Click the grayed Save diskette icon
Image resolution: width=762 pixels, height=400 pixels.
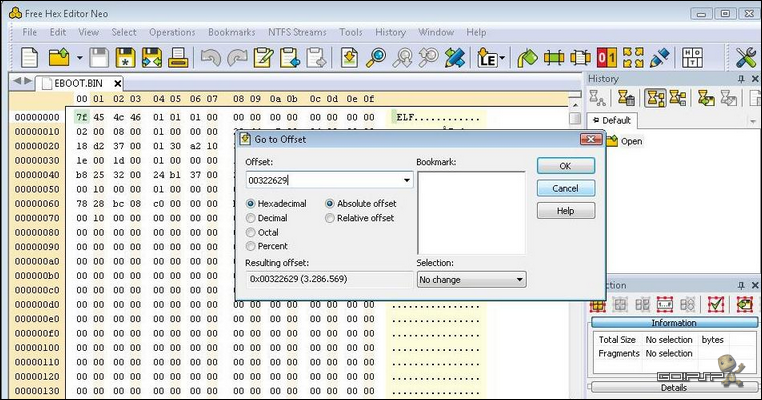point(99,57)
